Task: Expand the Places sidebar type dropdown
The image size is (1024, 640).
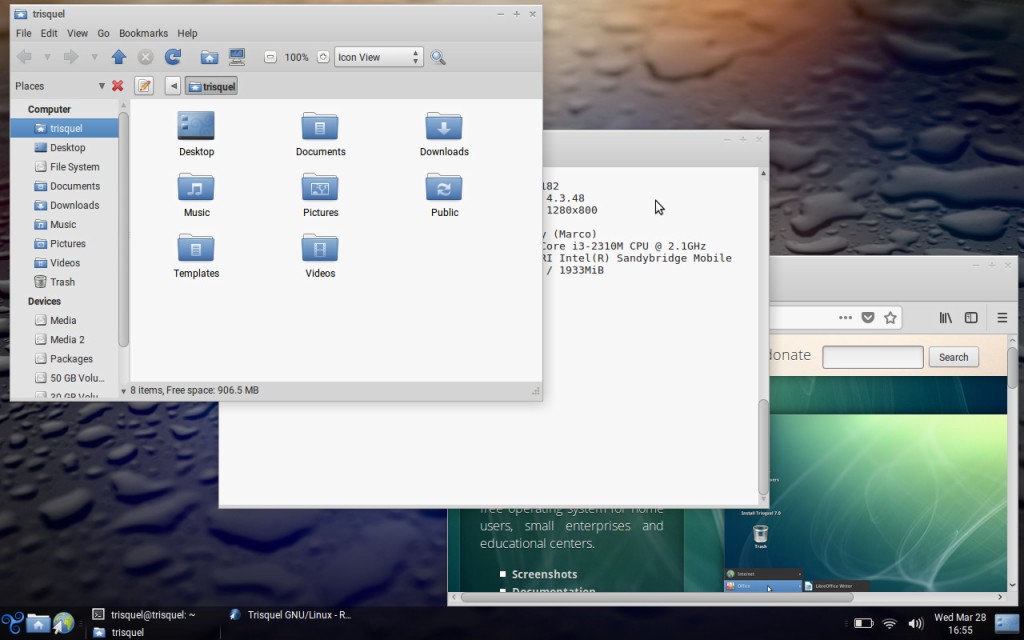Action: point(101,86)
